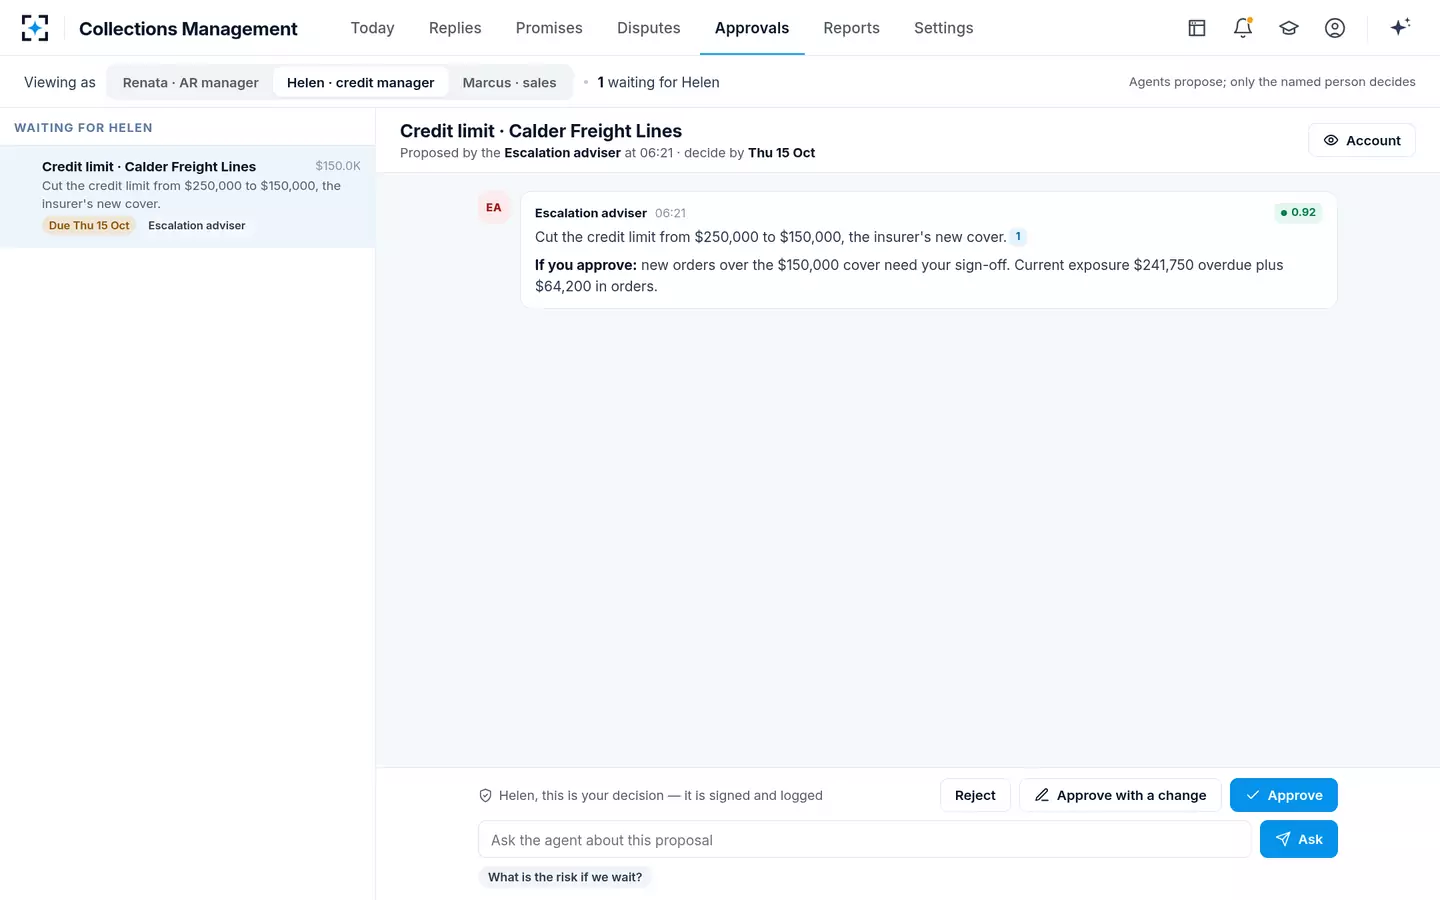The width and height of the screenshot is (1440, 900).
Task: Select the Approvals tab
Action: click(x=752, y=28)
